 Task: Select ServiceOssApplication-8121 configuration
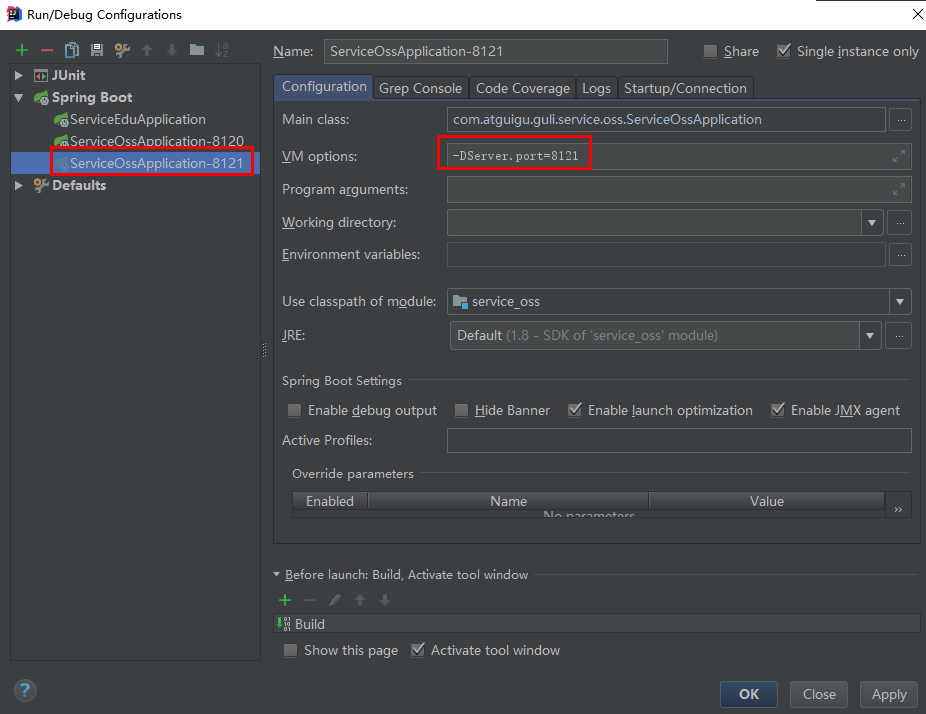149,163
